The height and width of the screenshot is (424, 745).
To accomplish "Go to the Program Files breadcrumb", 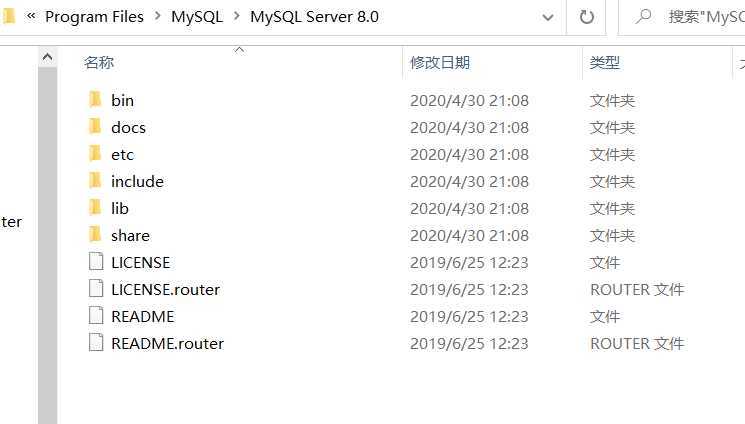I will [x=94, y=17].
